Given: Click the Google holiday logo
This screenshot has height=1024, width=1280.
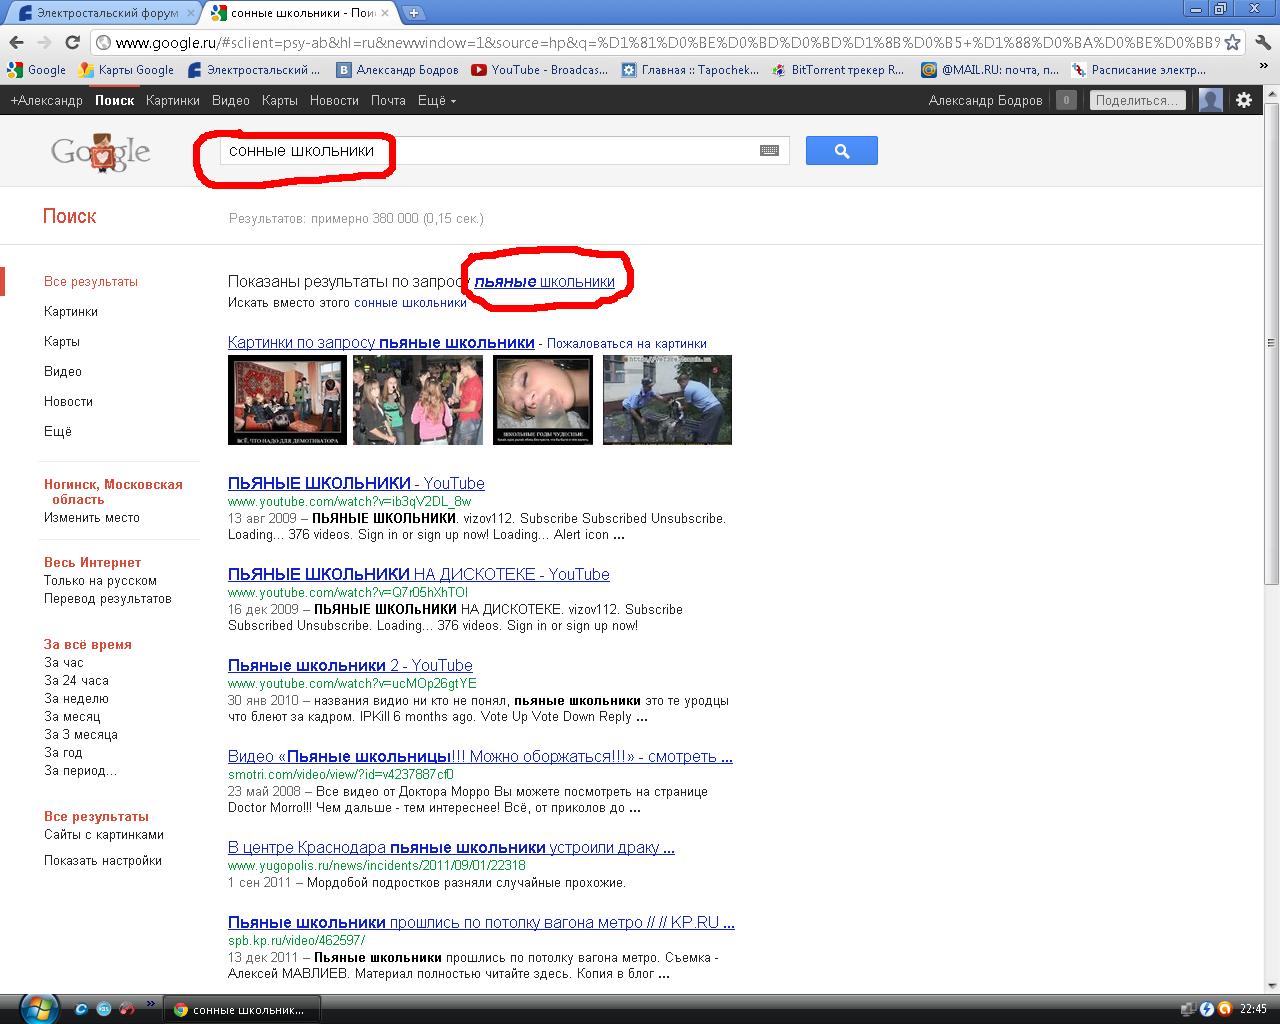Looking at the screenshot, I should [x=101, y=152].
